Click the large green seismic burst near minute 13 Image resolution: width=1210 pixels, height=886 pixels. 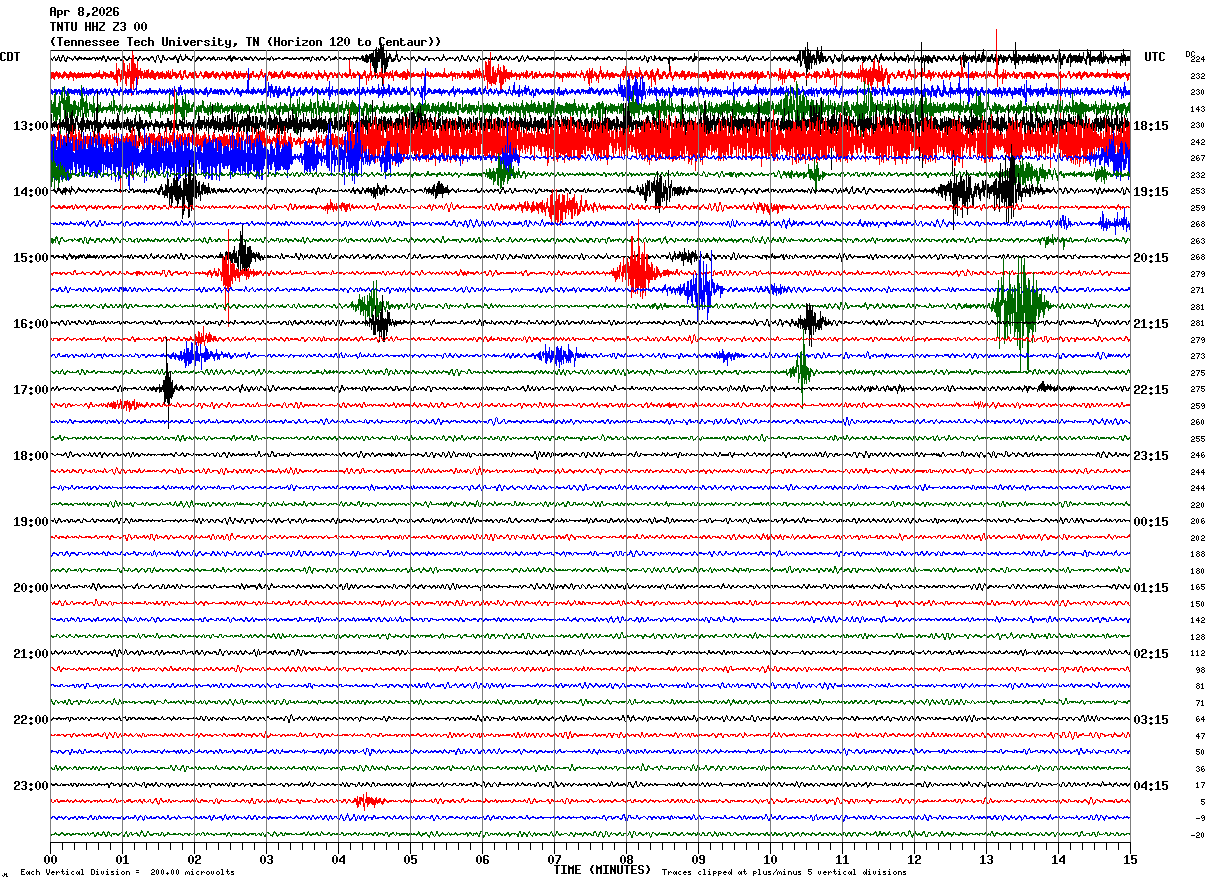(1020, 306)
